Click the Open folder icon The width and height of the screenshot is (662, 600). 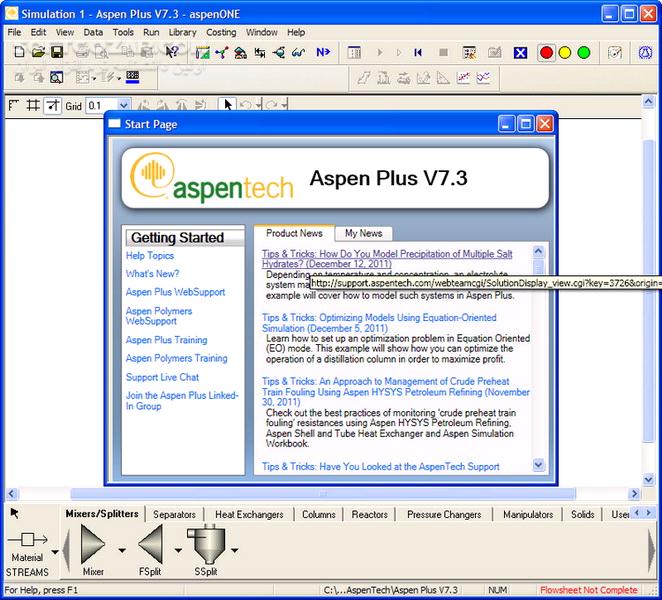point(38,52)
